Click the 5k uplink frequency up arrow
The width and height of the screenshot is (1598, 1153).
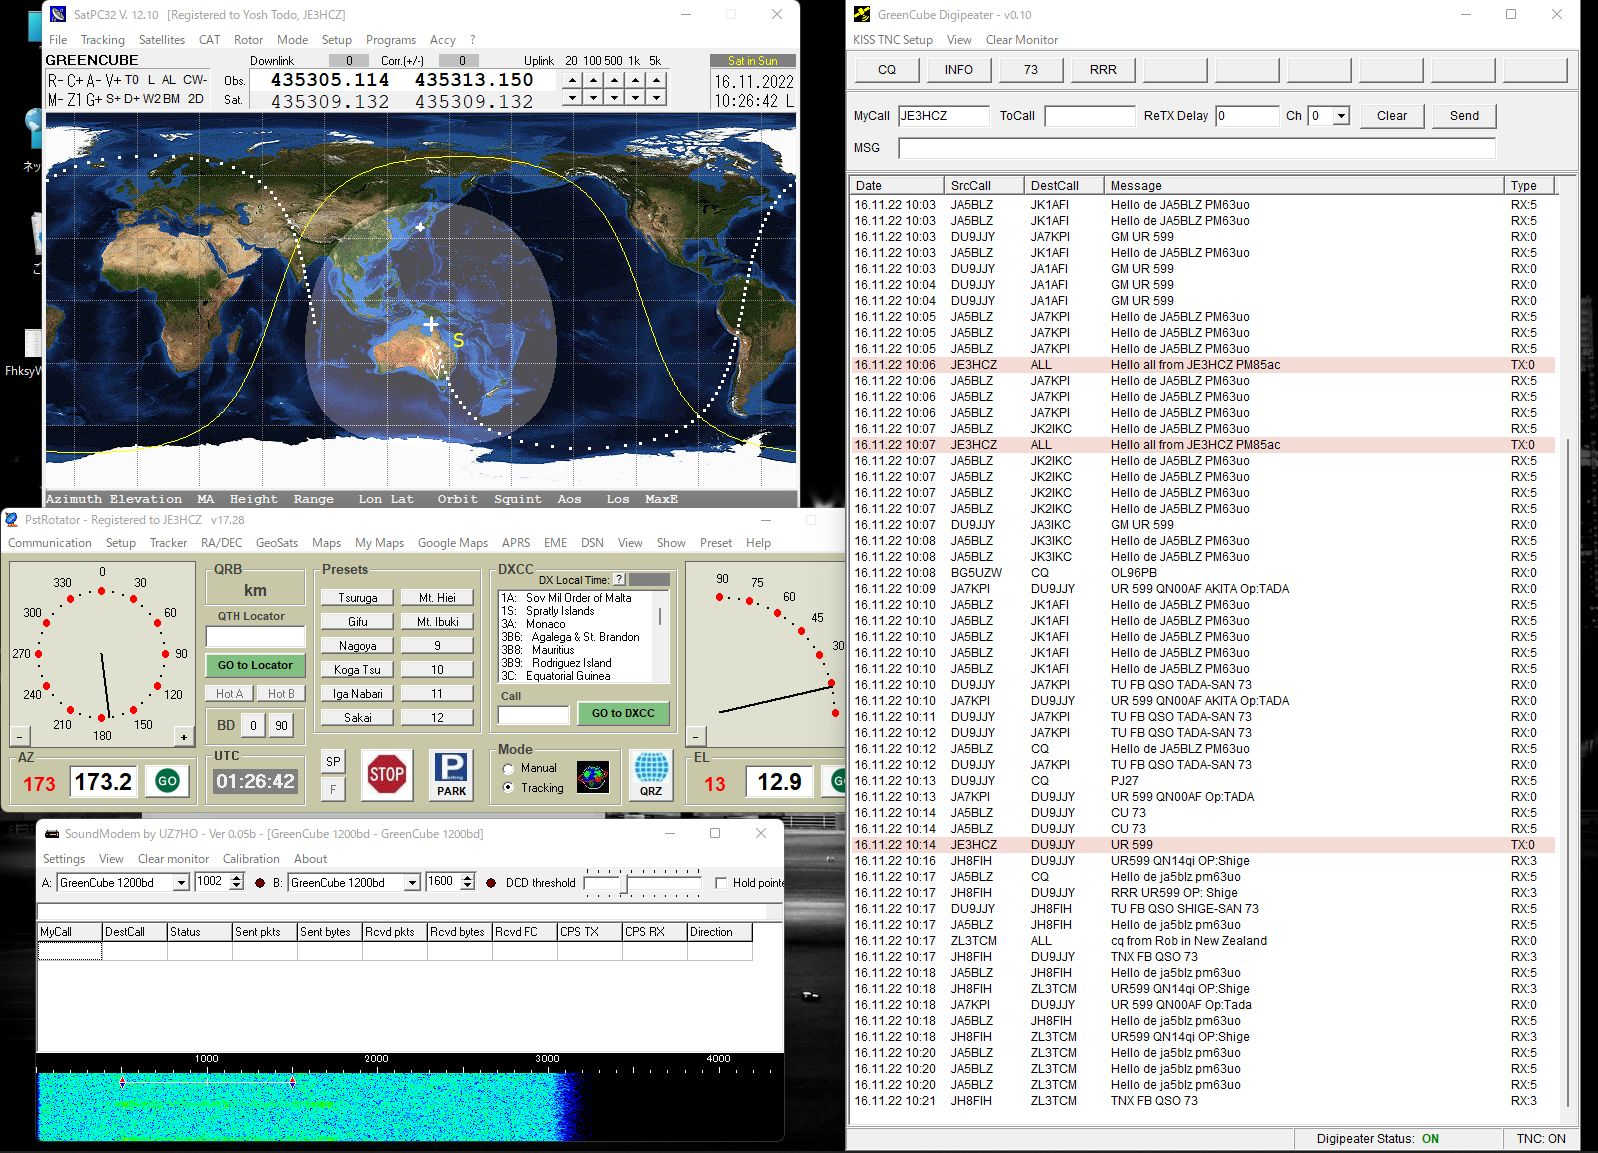click(x=656, y=80)
